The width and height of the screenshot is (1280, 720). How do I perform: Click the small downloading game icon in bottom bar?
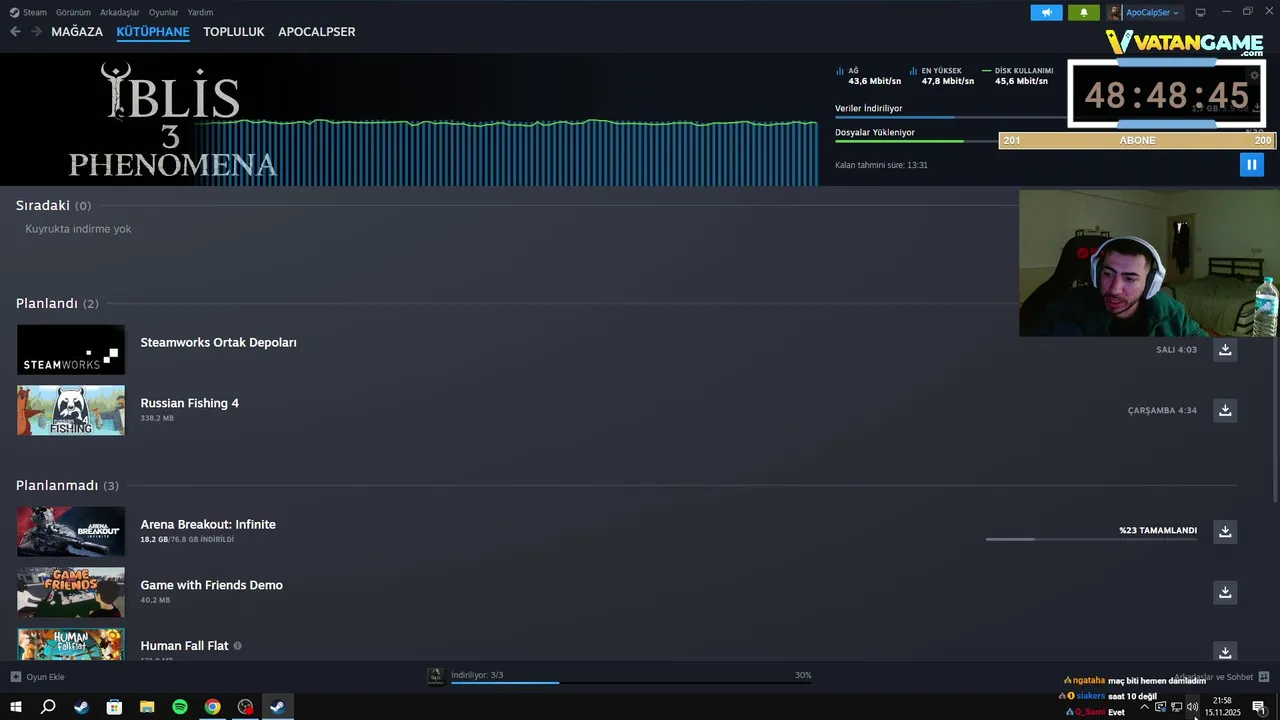point(435,676)
